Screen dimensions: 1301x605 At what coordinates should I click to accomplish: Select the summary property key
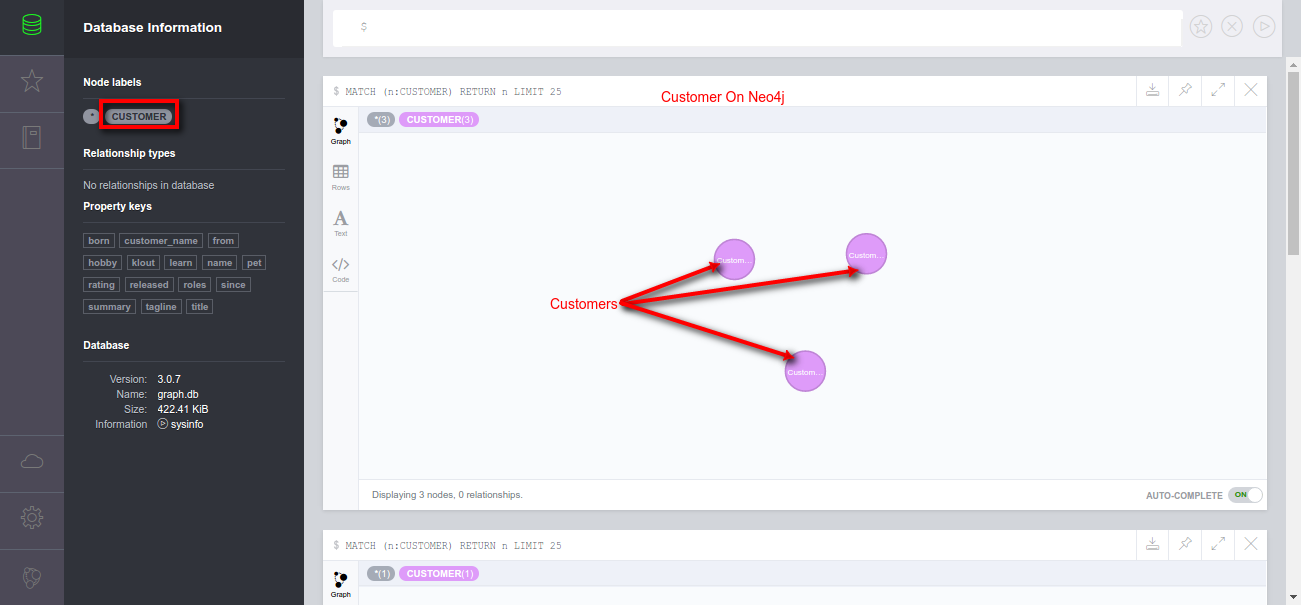[x=110, y=307]
